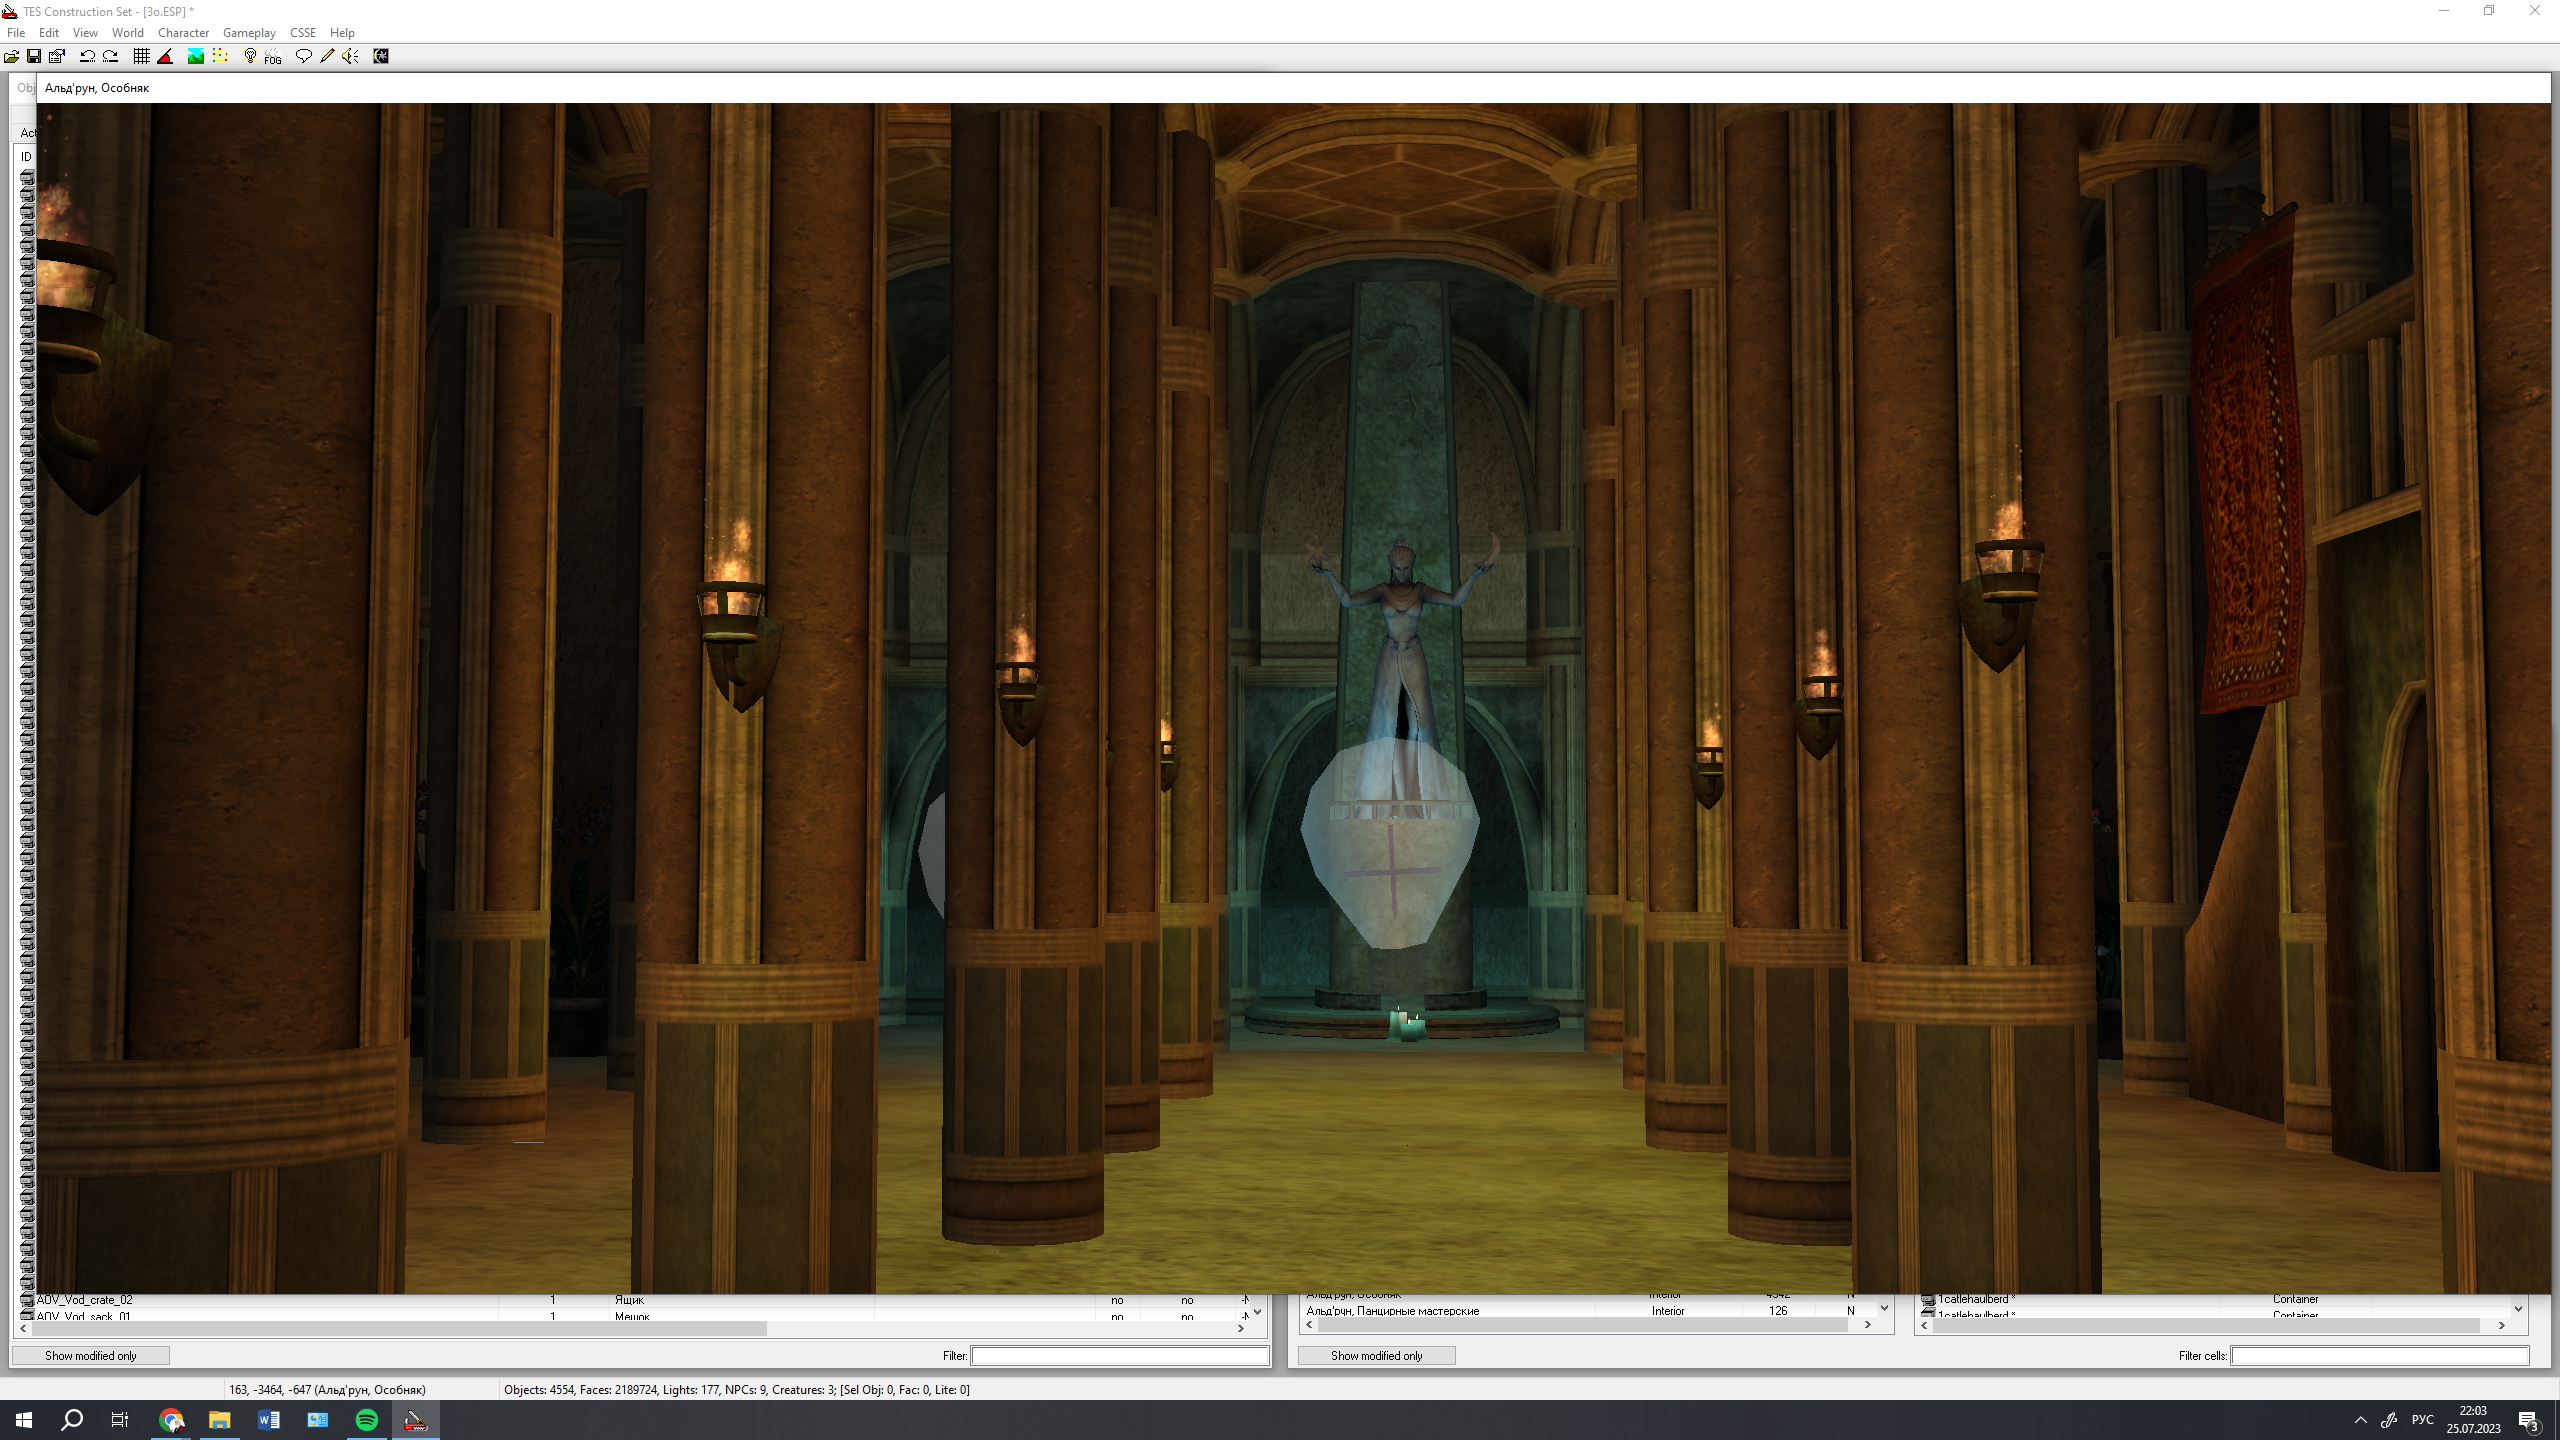The image size is (2560, 1440).
Task: Toggle angle snap red triangle icon
Action: coord(165,56)
